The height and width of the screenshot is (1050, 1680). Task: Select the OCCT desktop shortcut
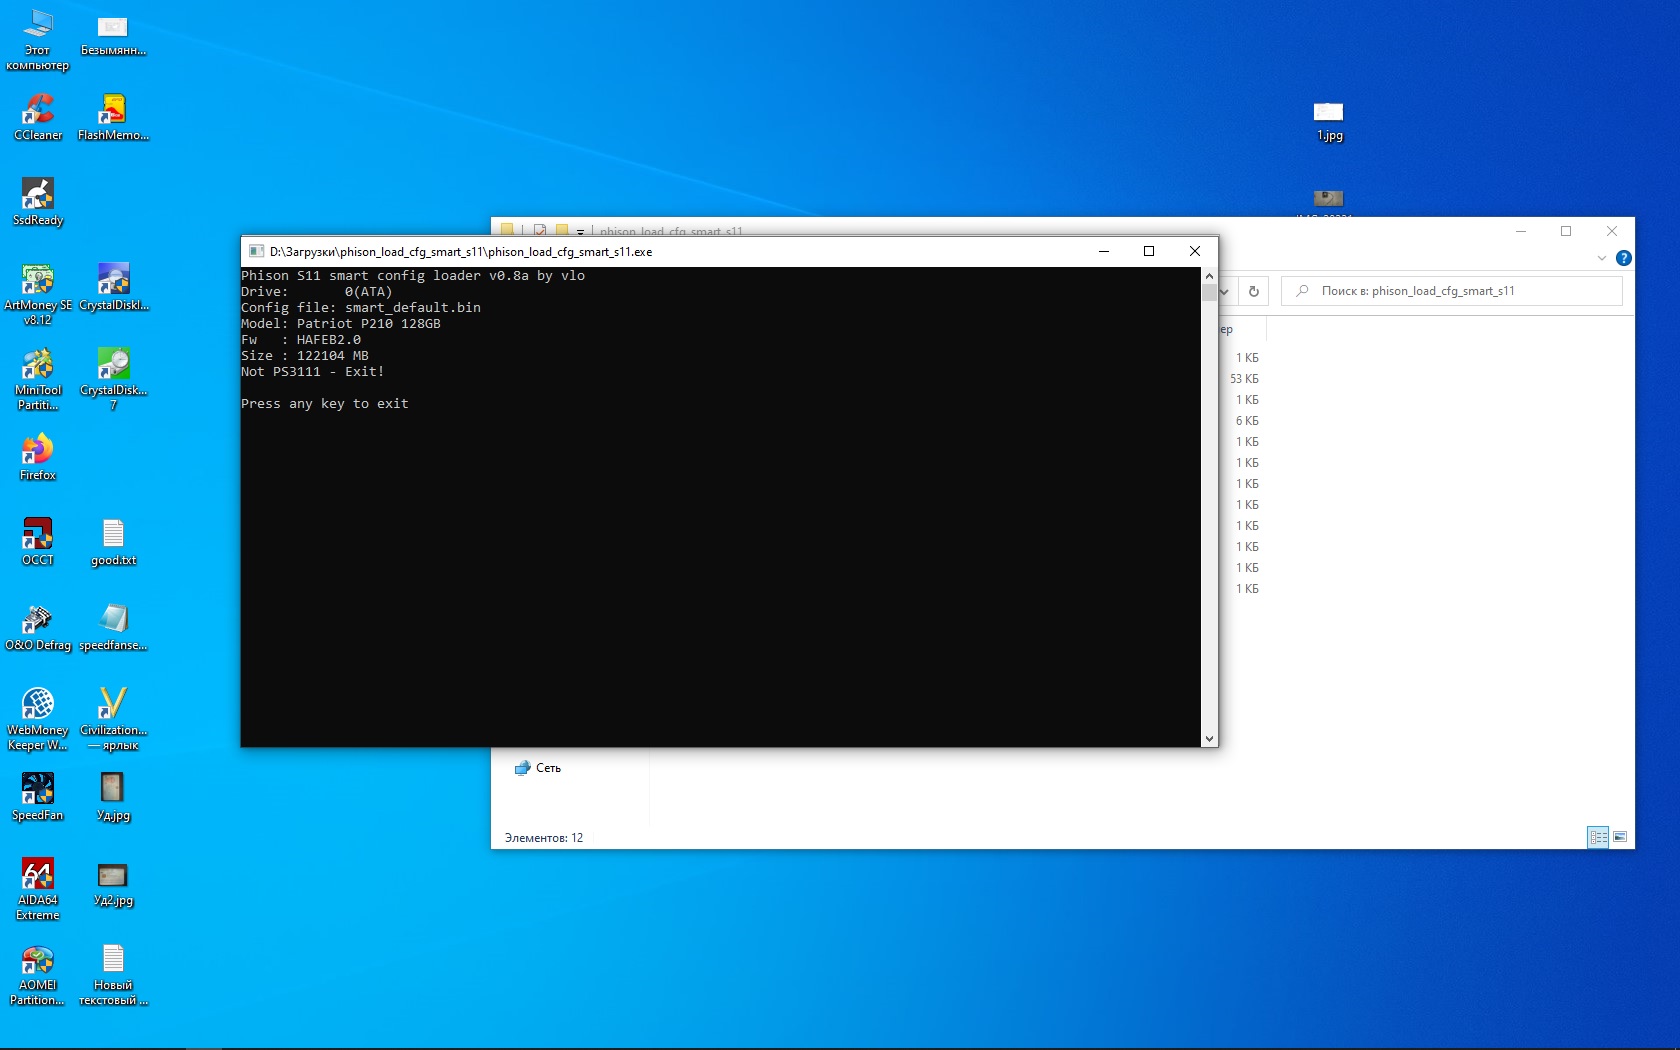click(x=38, y=543)
